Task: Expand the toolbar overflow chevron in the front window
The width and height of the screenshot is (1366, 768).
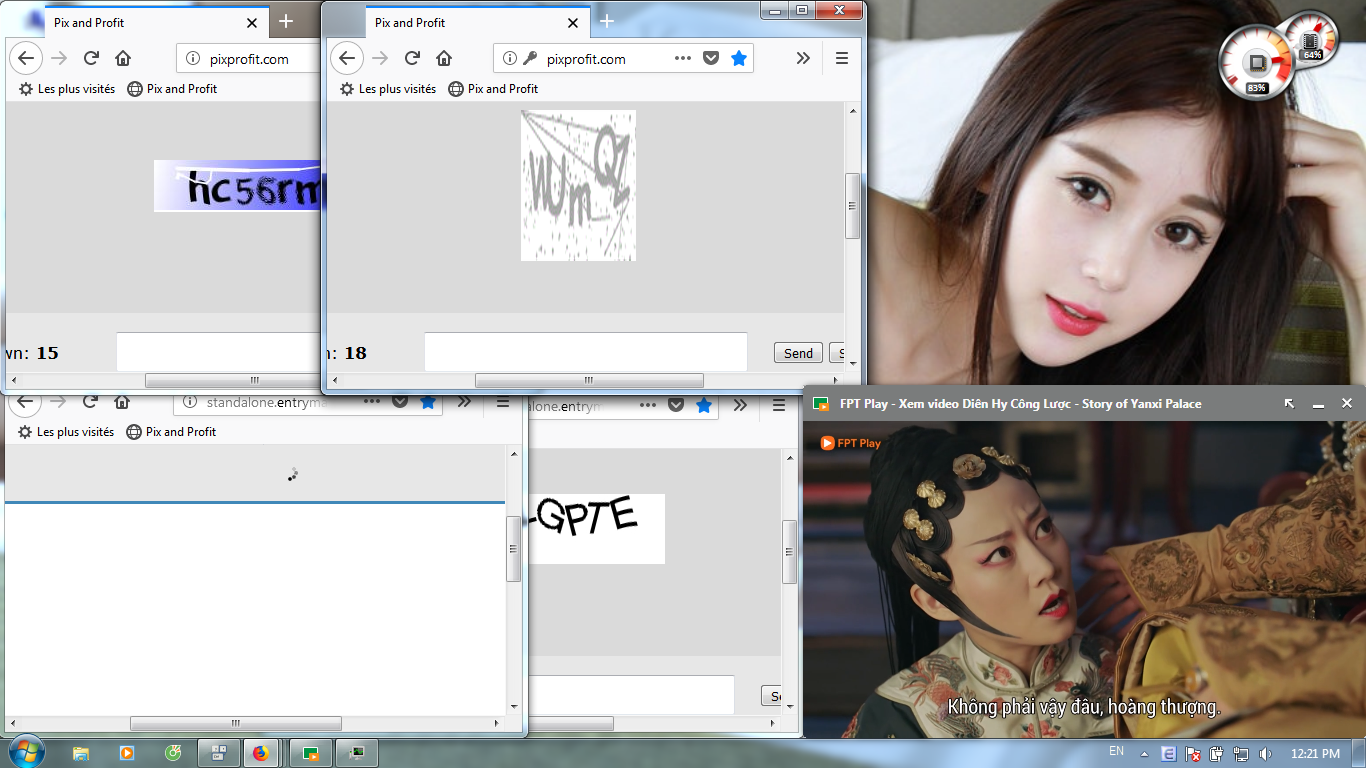Action: (803, 58)
